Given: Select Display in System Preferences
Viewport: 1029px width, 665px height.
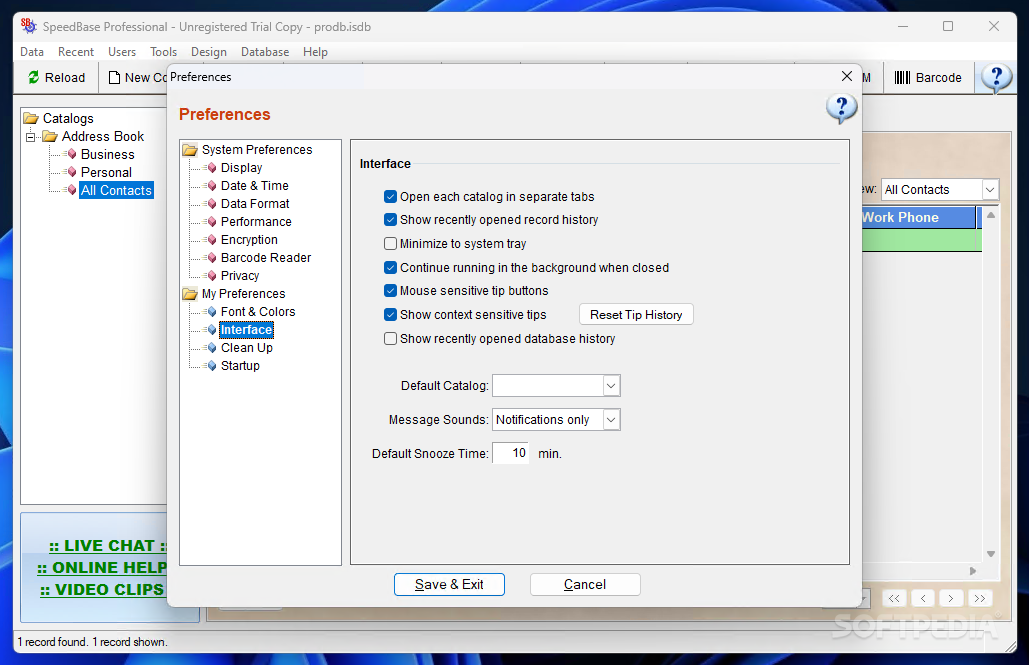Looking at the screenshot, I should tap(241, 168).
